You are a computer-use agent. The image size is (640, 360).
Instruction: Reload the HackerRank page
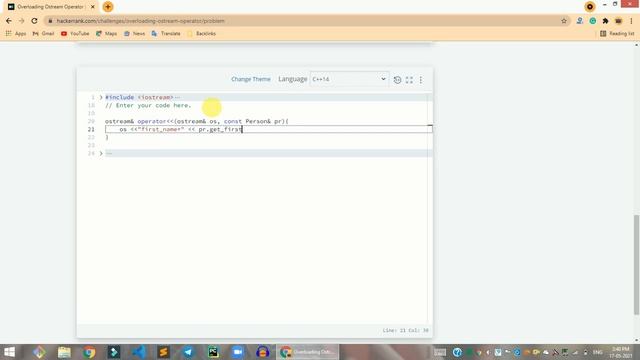click(x=34, y=21)
